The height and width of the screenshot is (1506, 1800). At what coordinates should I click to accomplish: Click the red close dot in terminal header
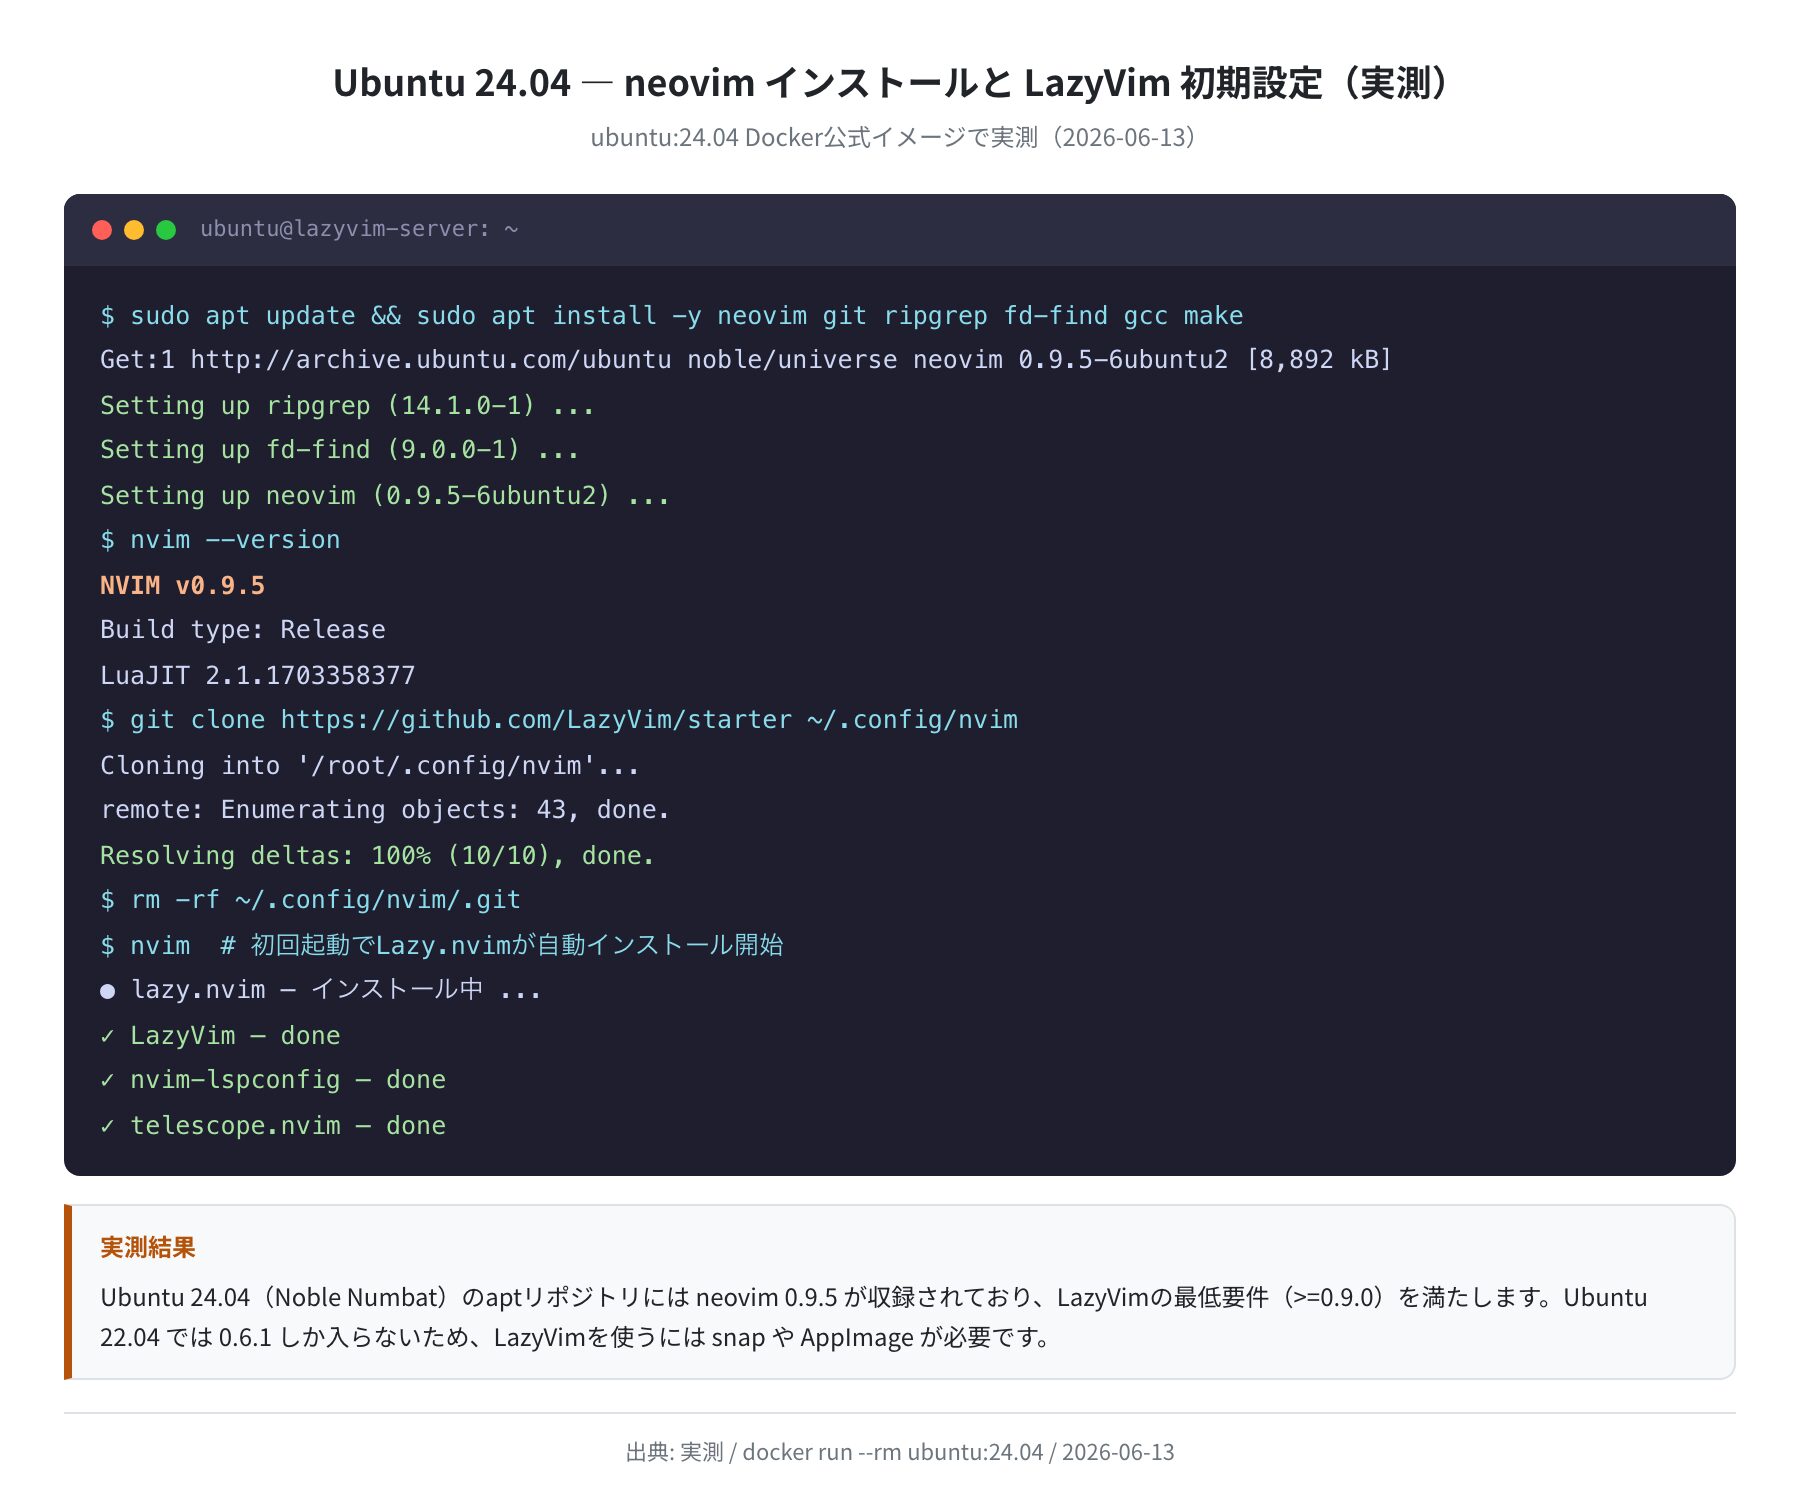[x=102, y=230]
